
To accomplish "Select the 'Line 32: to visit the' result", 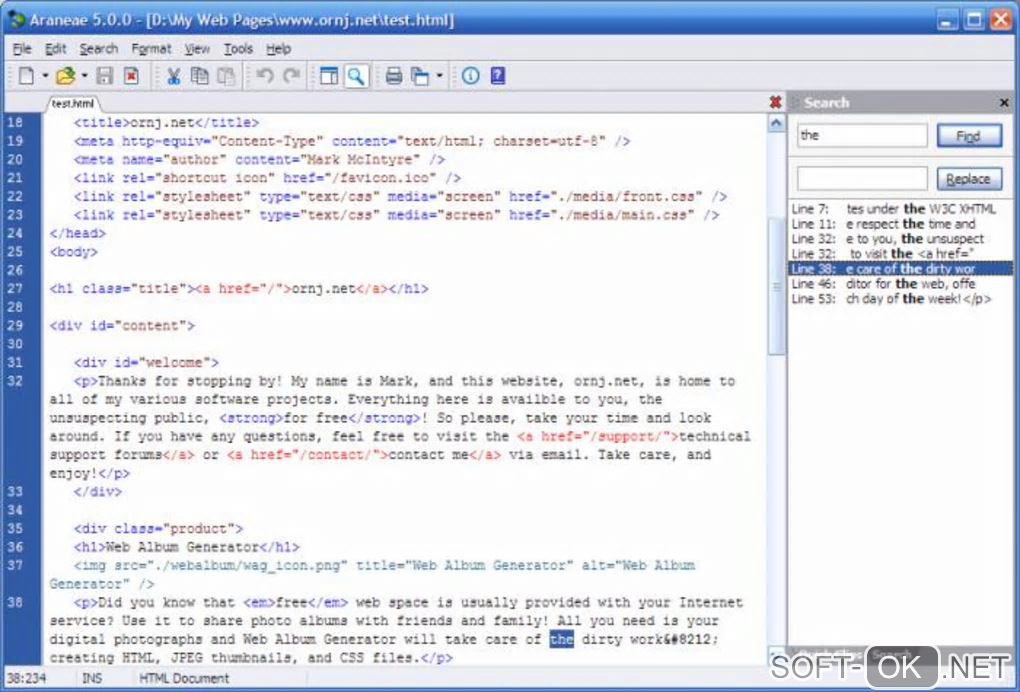I will click(x=900, y=254).
